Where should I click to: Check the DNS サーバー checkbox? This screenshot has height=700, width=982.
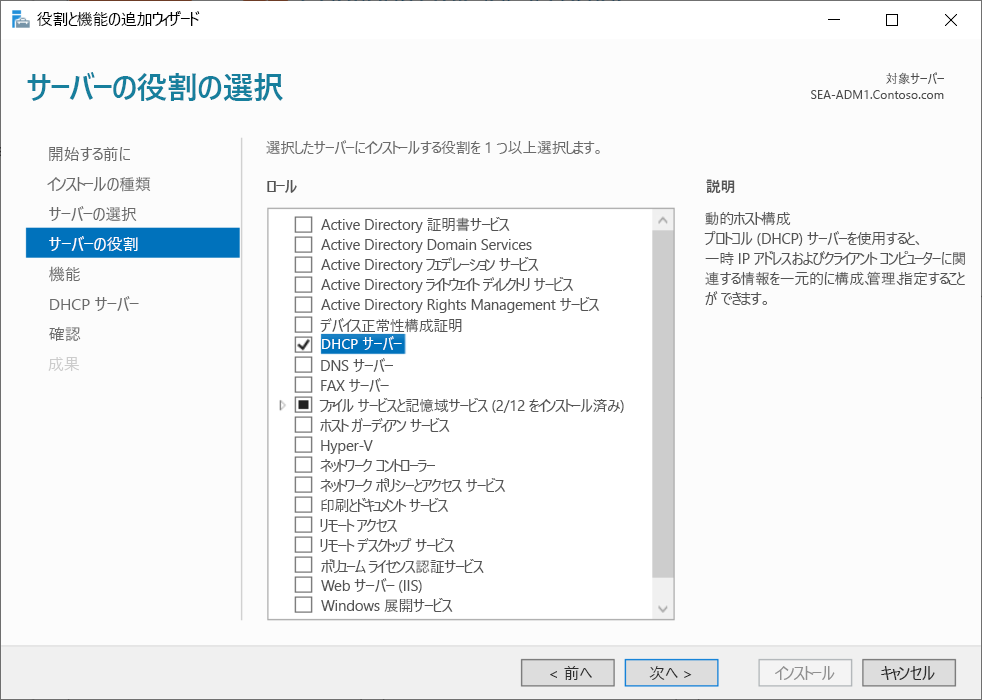303,365
